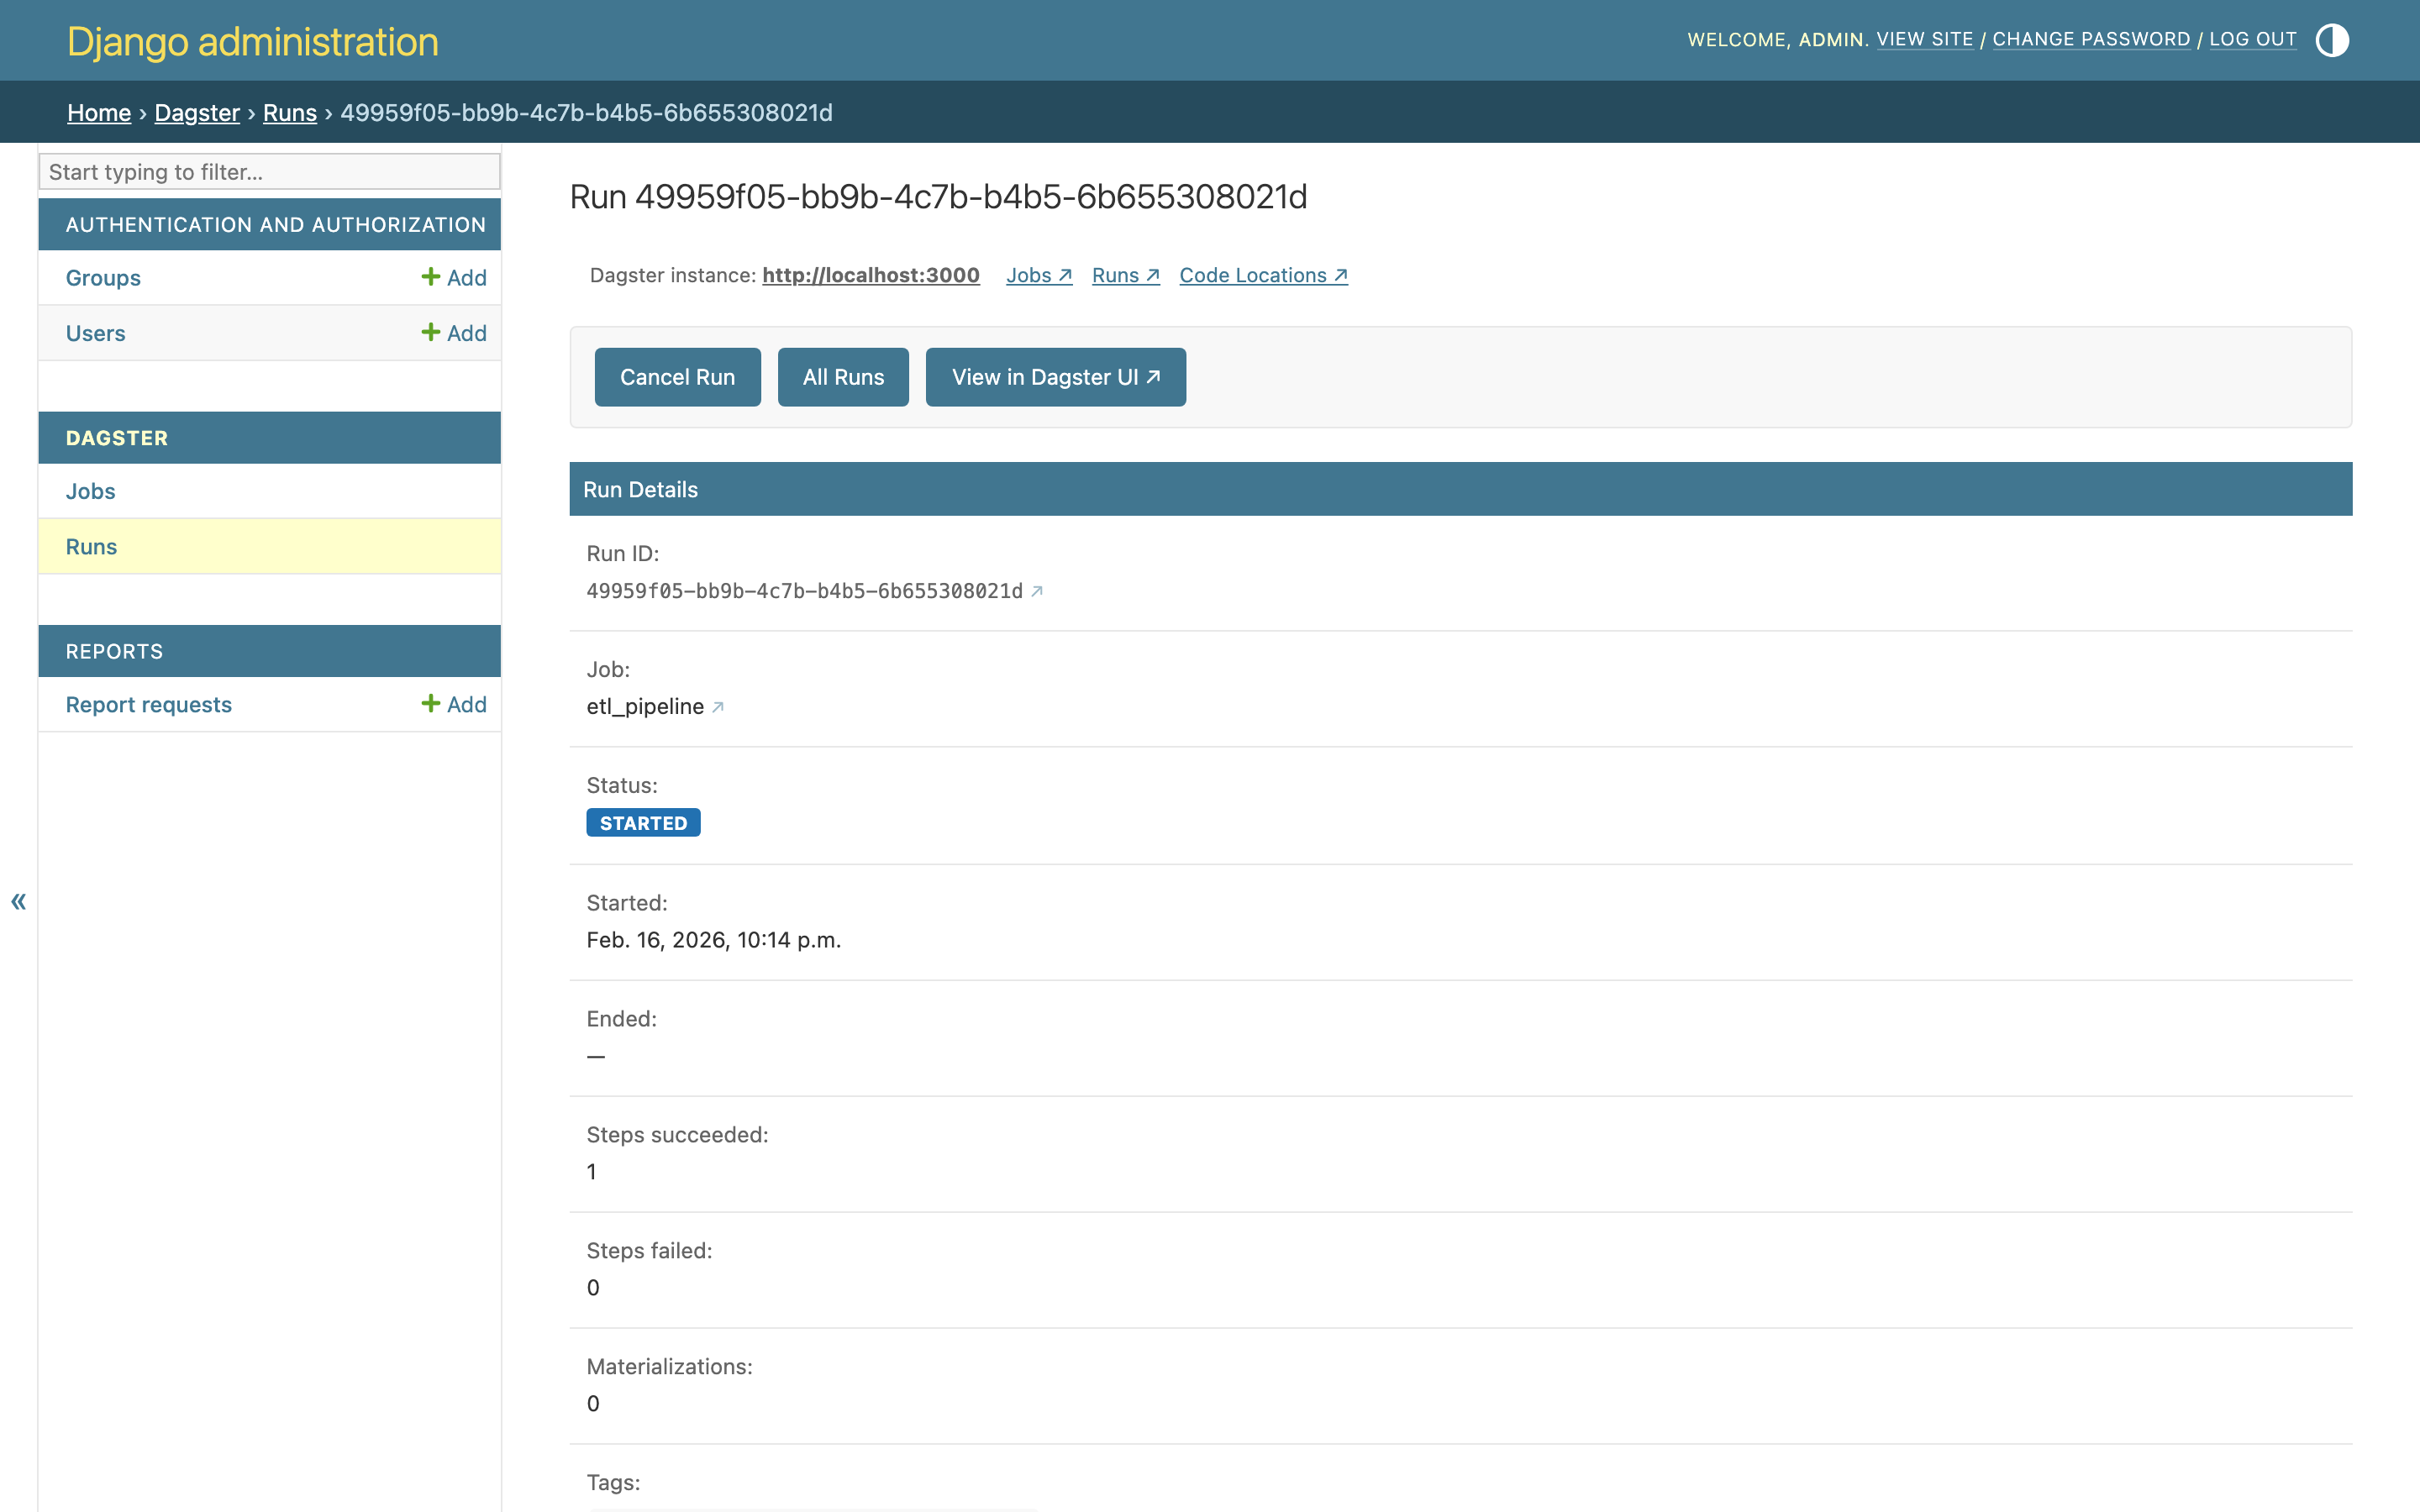Open the Change Password link
This screenshot has width=2420, height=1512.
click(2091, 39)
